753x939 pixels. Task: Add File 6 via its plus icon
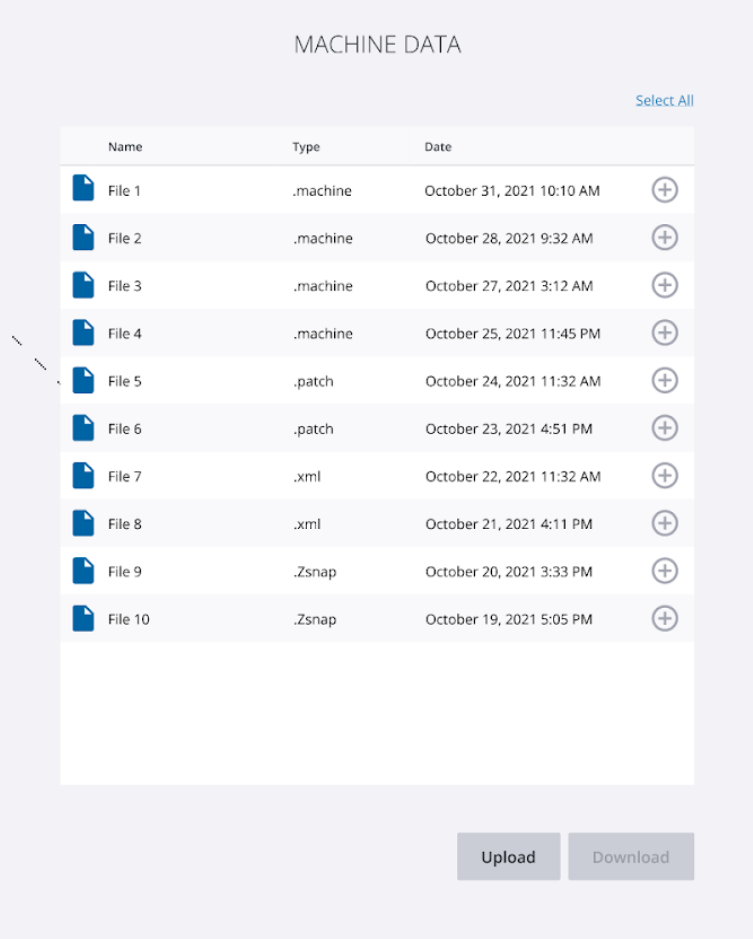pyautogui.click(x=664, y=428)
